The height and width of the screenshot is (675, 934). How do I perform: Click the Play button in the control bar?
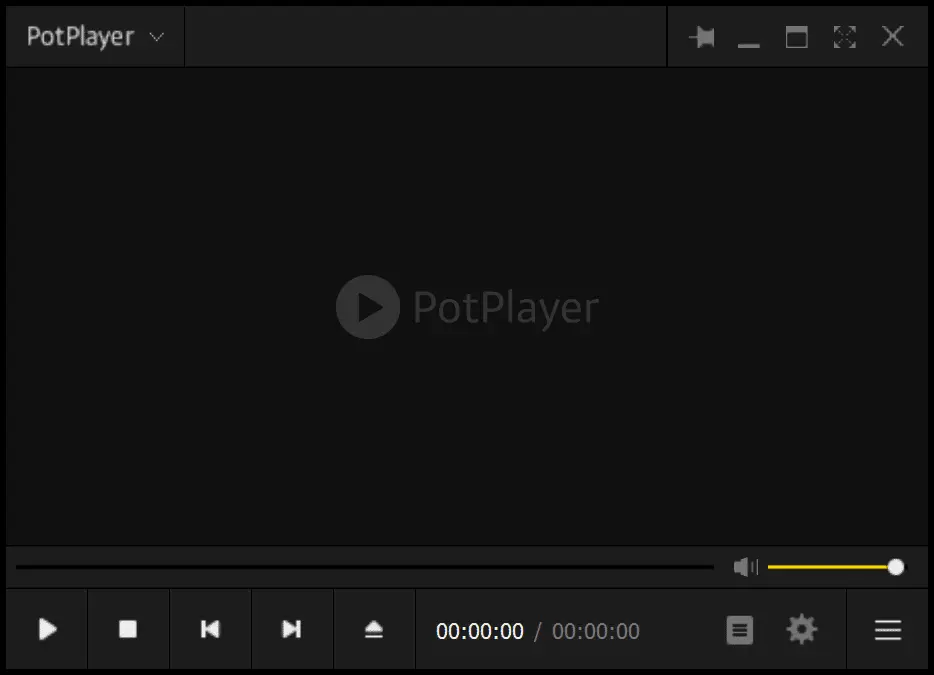click(47, 629)
